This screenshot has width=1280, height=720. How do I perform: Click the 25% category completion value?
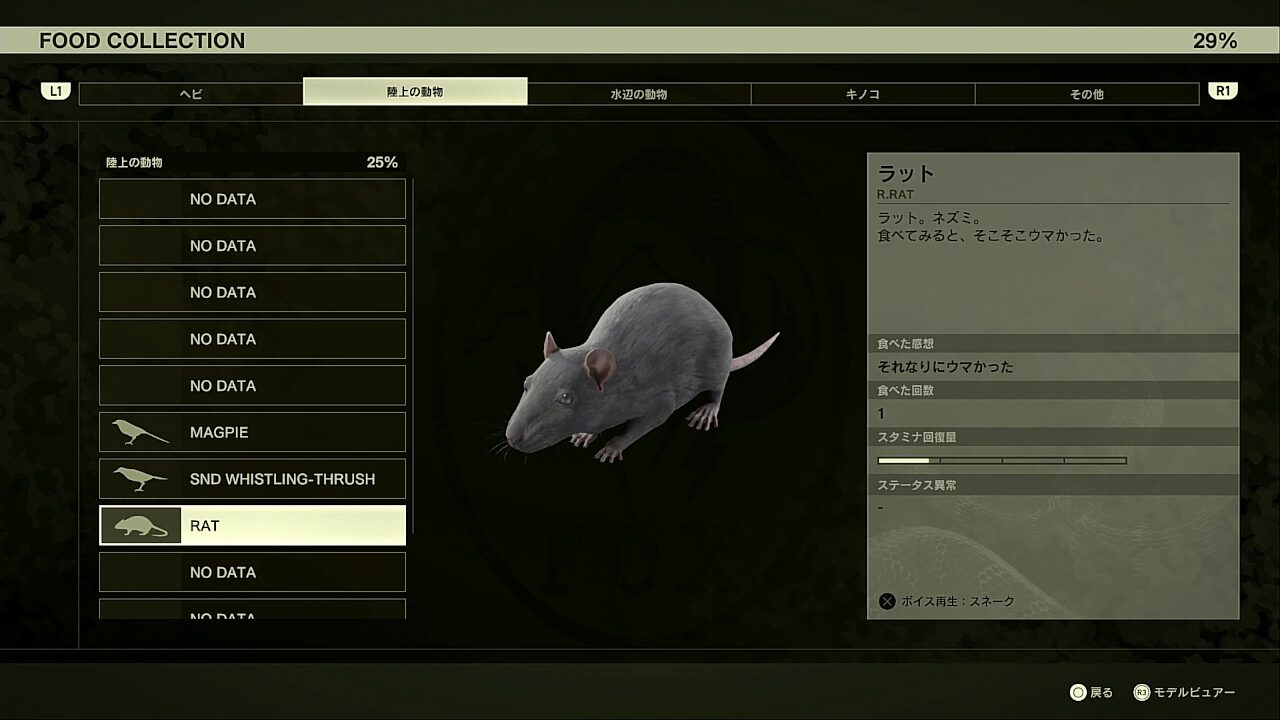click(382, 162)
